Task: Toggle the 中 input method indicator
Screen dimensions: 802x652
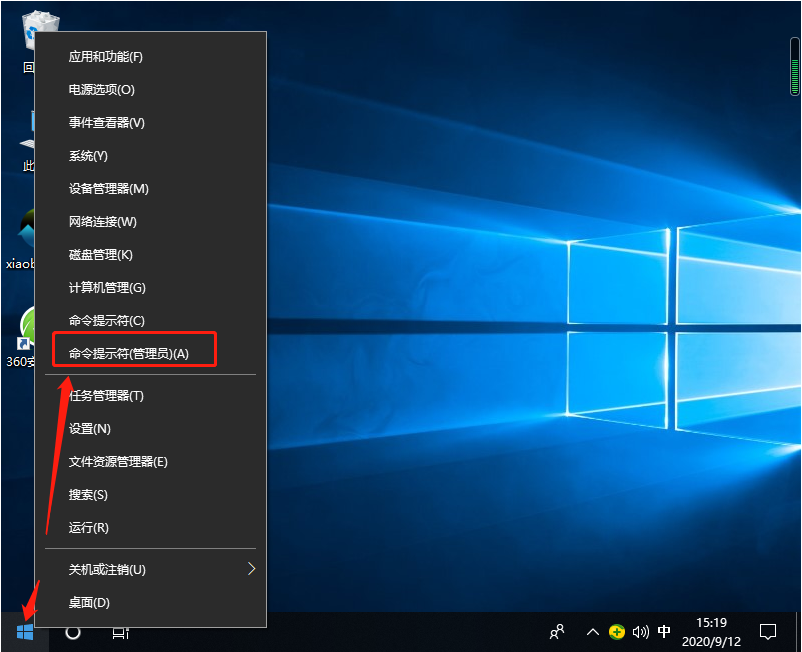Action: [x=664, y=633]
